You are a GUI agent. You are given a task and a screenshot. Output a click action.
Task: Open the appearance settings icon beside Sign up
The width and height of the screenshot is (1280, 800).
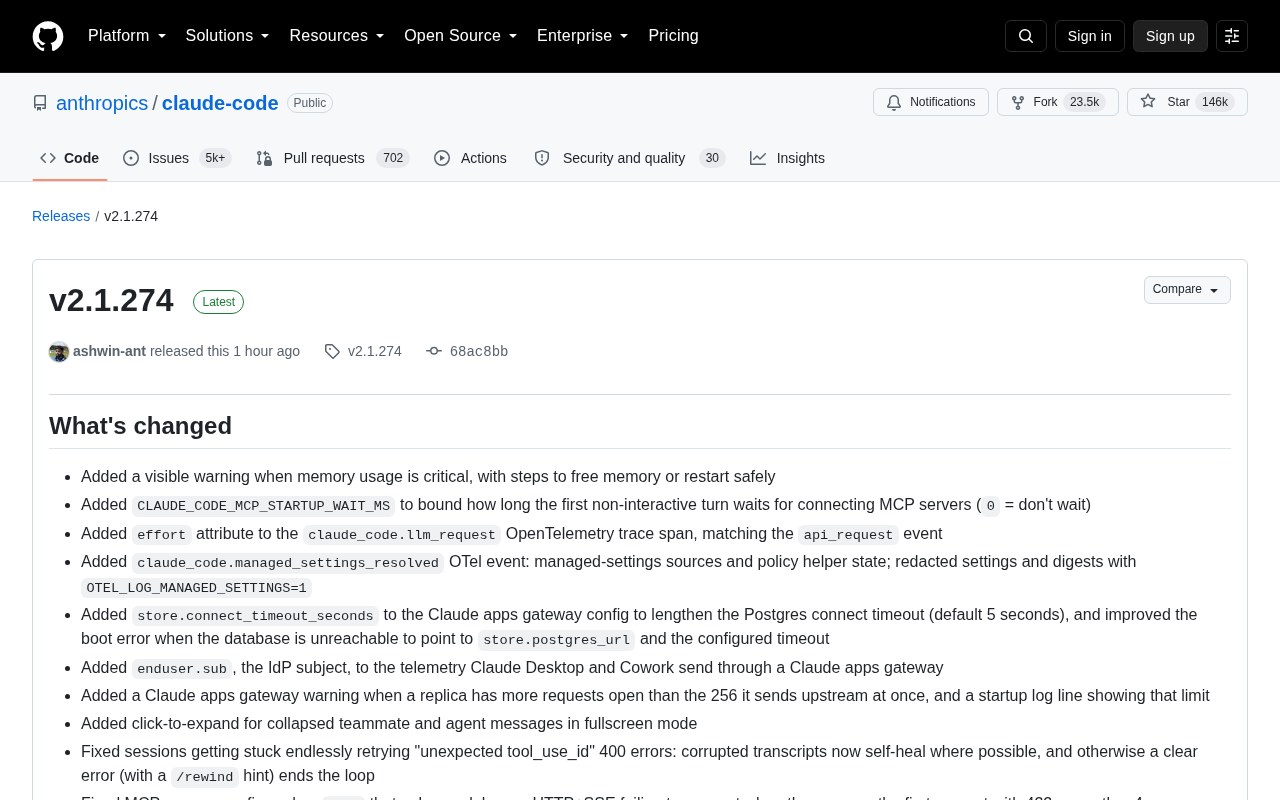[x=1232, y=36]
